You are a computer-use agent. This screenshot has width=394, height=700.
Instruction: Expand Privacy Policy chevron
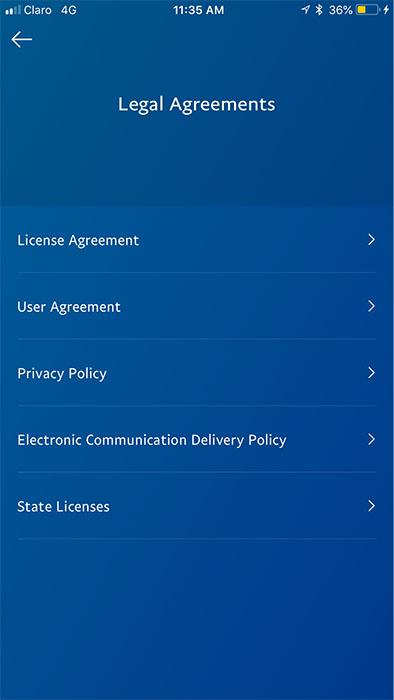point(371,373)
